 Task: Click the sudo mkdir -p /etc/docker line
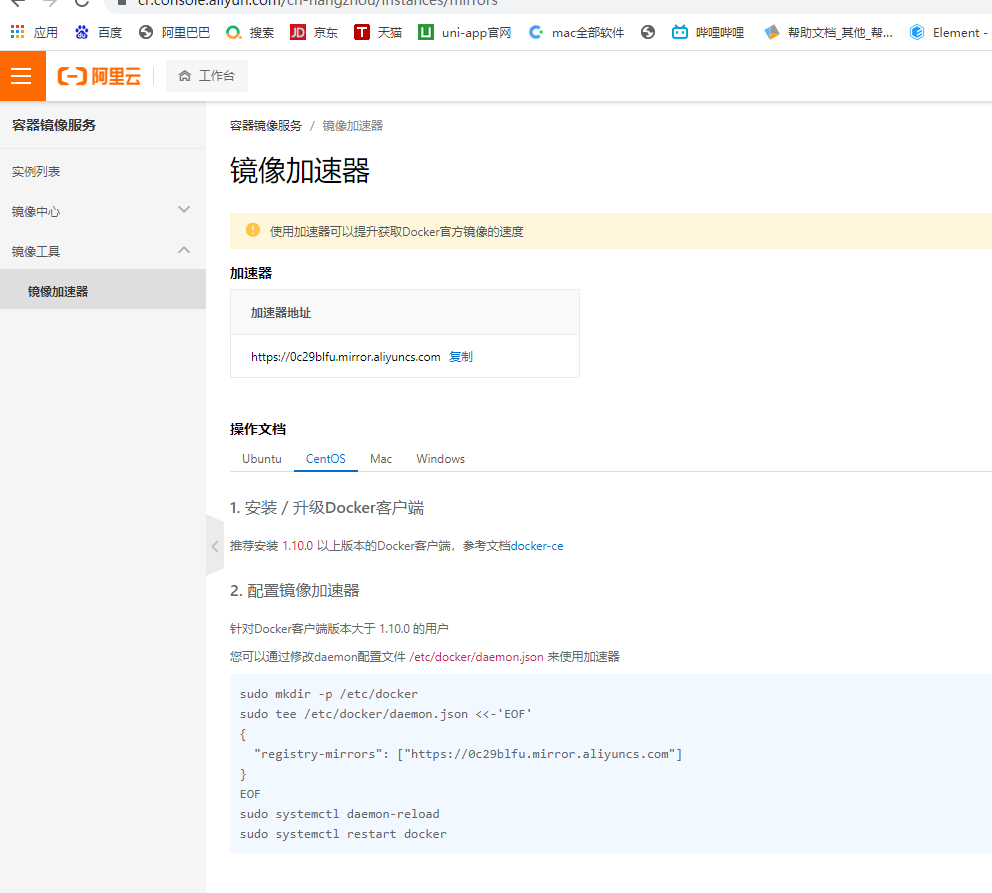point(329,694)
